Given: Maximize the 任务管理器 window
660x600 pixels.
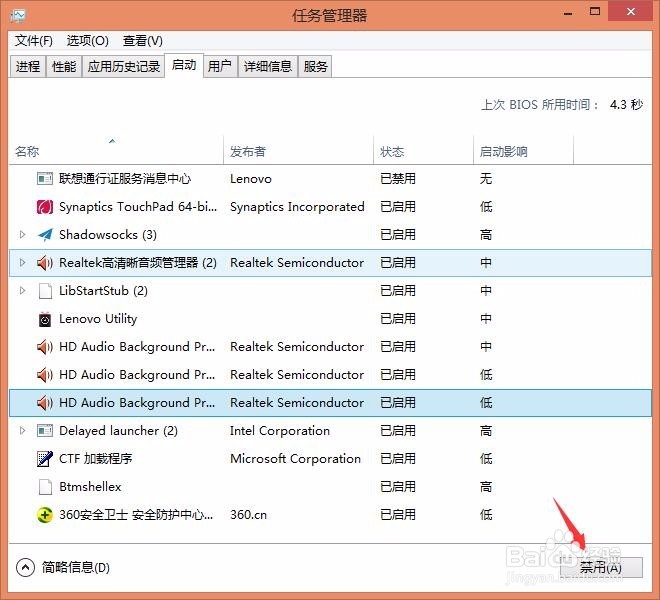Looking at the screenshot, I should click(x=595, y=12).
